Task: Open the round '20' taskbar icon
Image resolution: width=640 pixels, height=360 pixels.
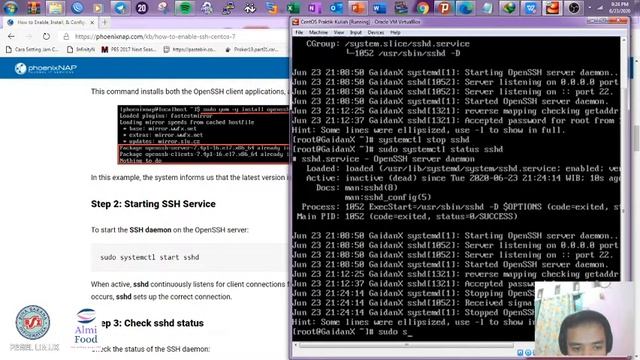Action: coord(142,8)
